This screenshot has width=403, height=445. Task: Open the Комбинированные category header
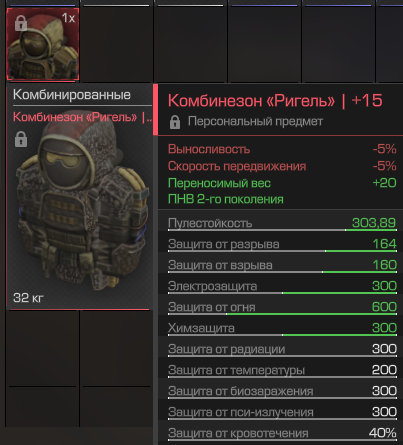(x=72, y=95)
